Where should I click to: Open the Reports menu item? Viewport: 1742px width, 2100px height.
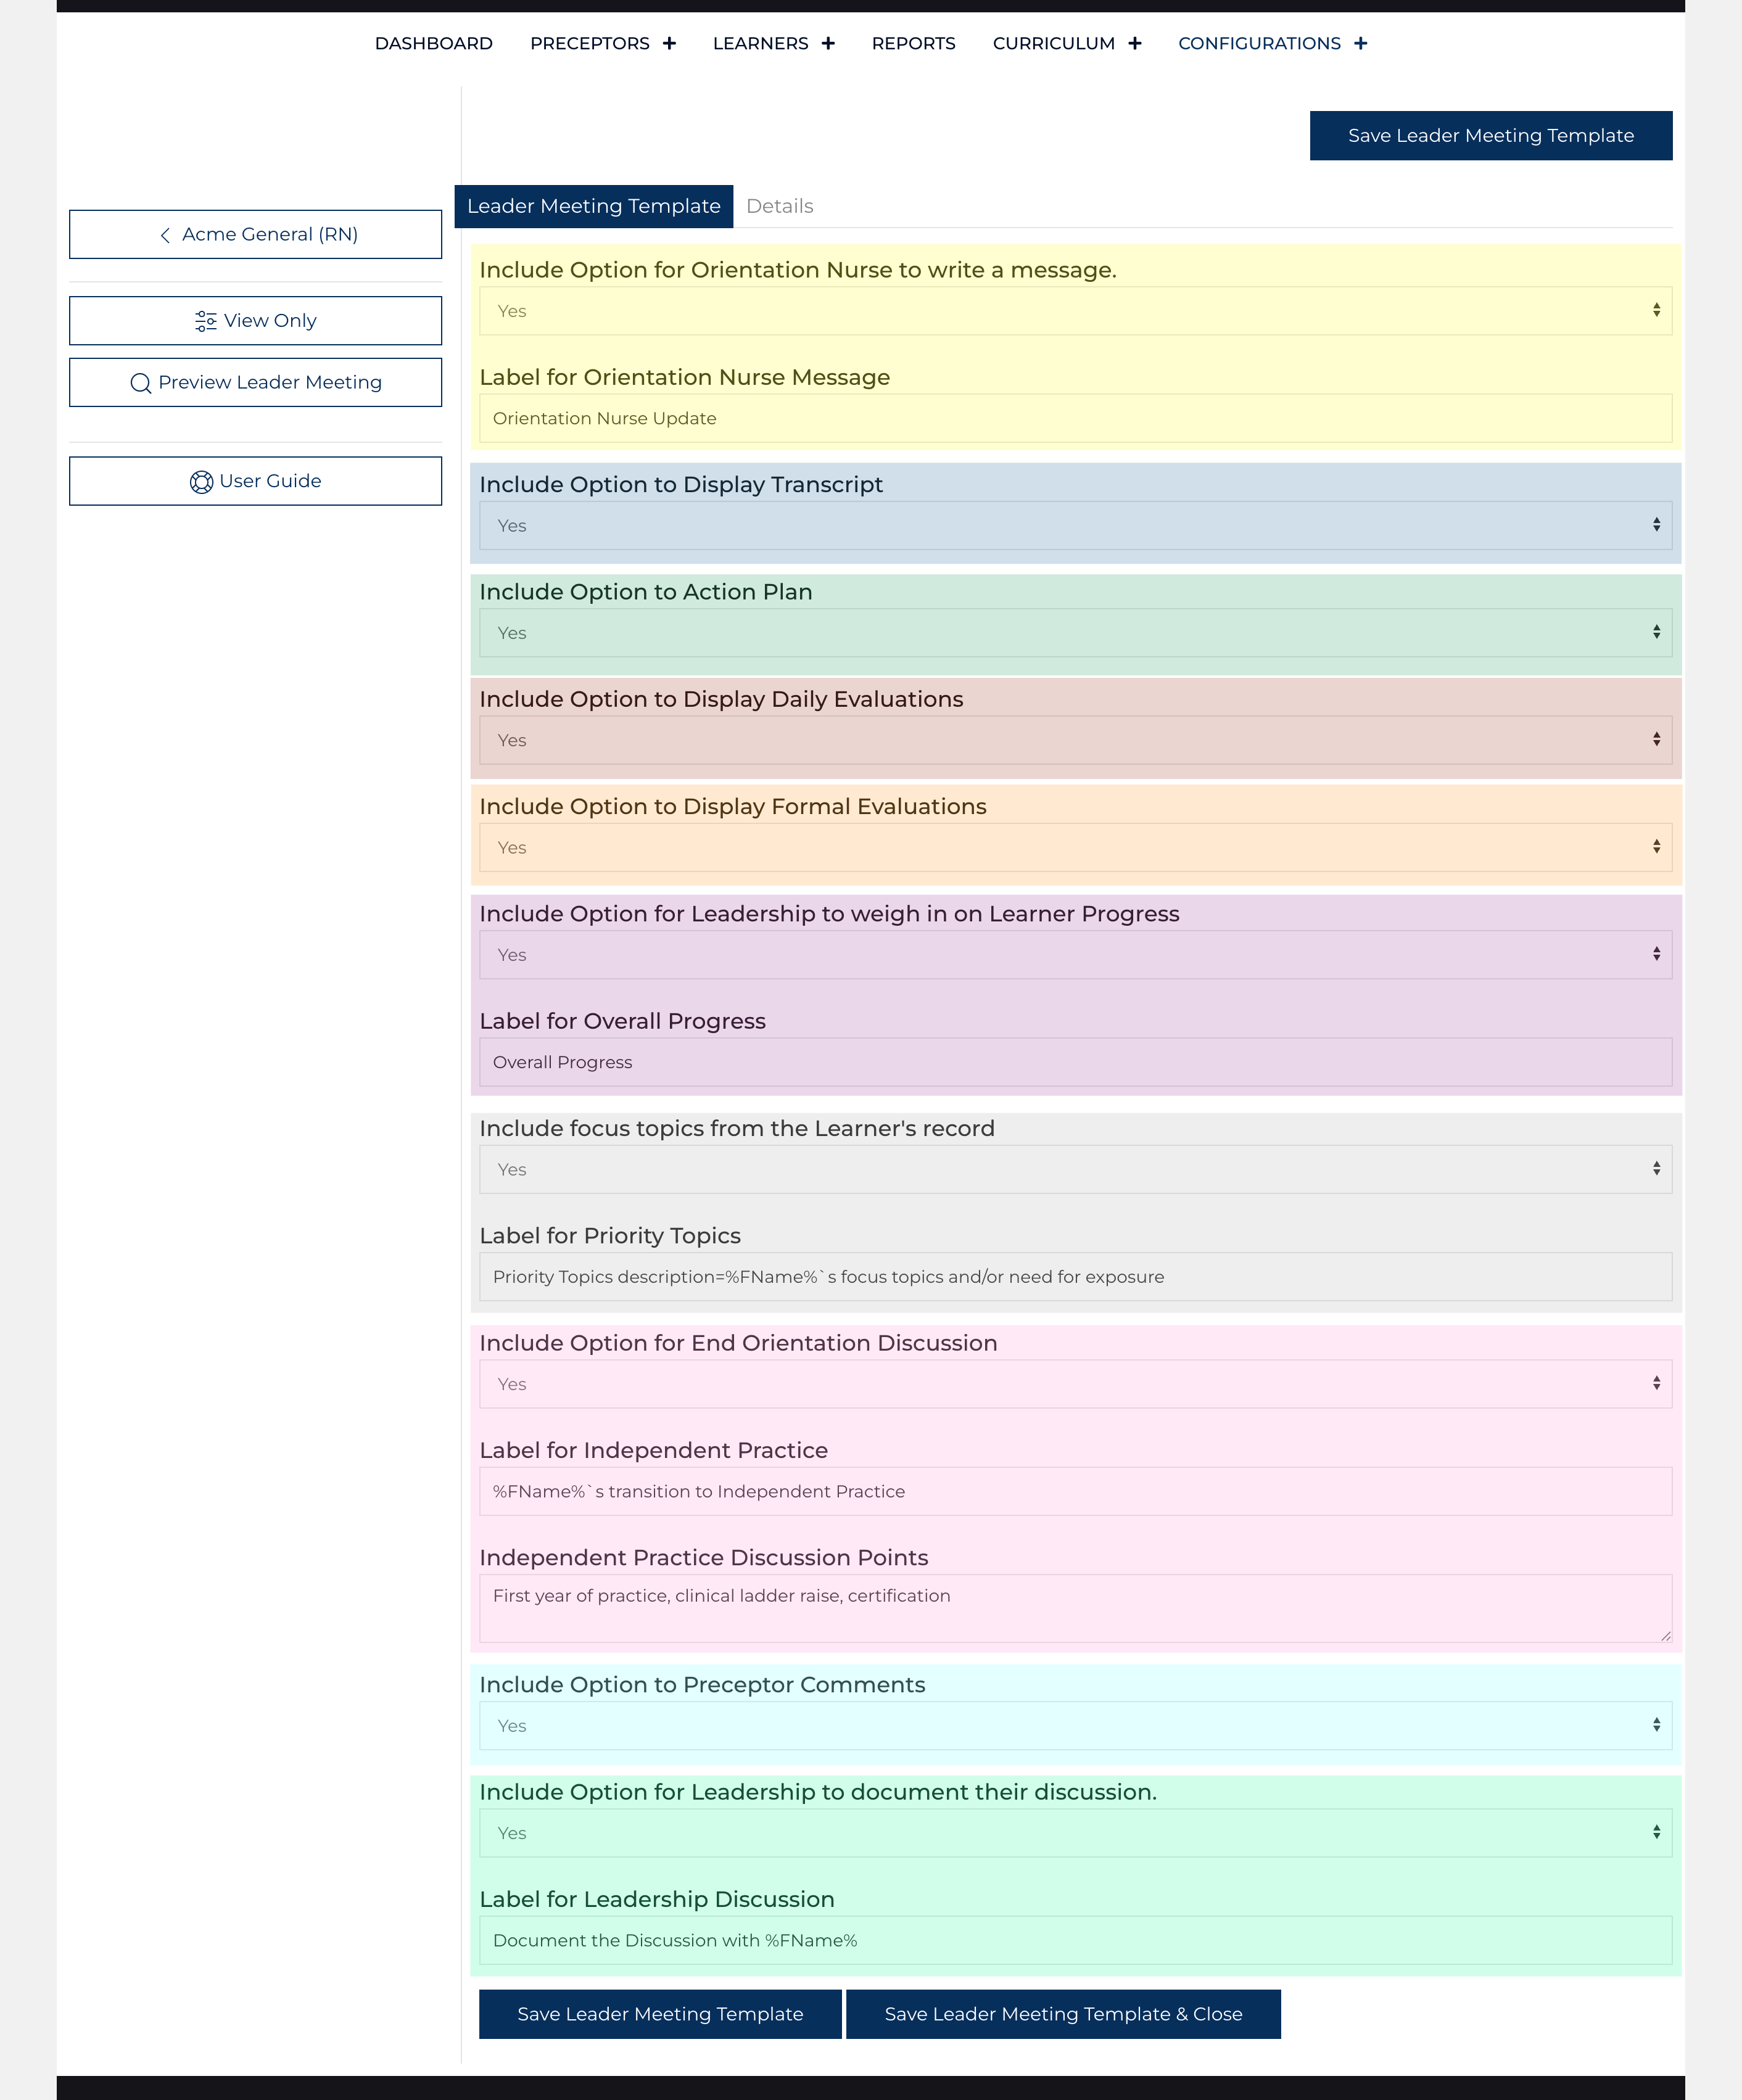coord(913,43)
